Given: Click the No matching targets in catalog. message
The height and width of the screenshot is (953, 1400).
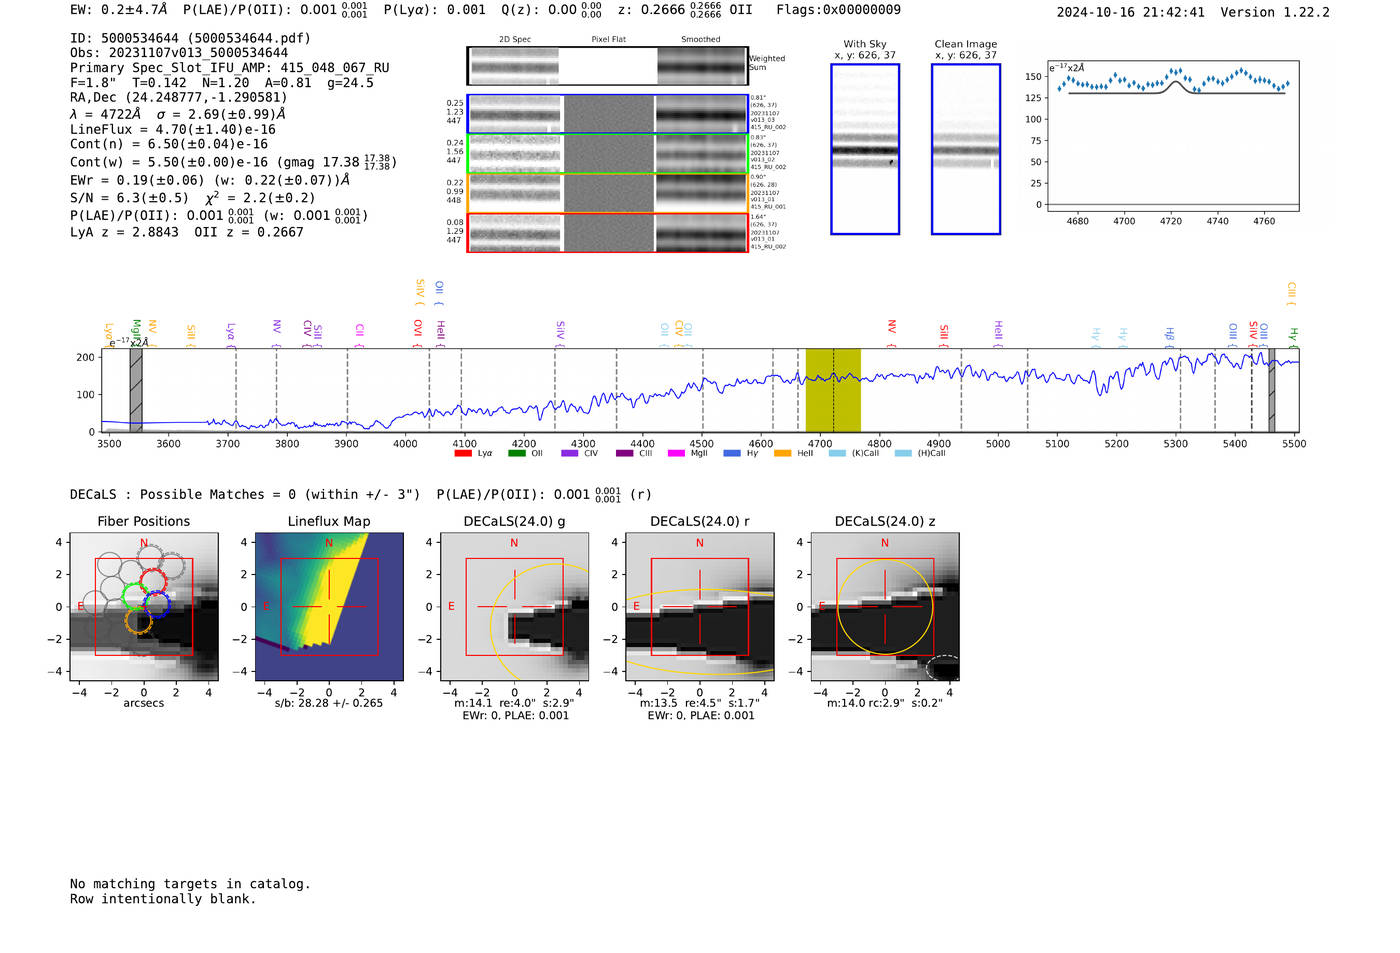Looking at the screenshot, I should tap(190, 884).
